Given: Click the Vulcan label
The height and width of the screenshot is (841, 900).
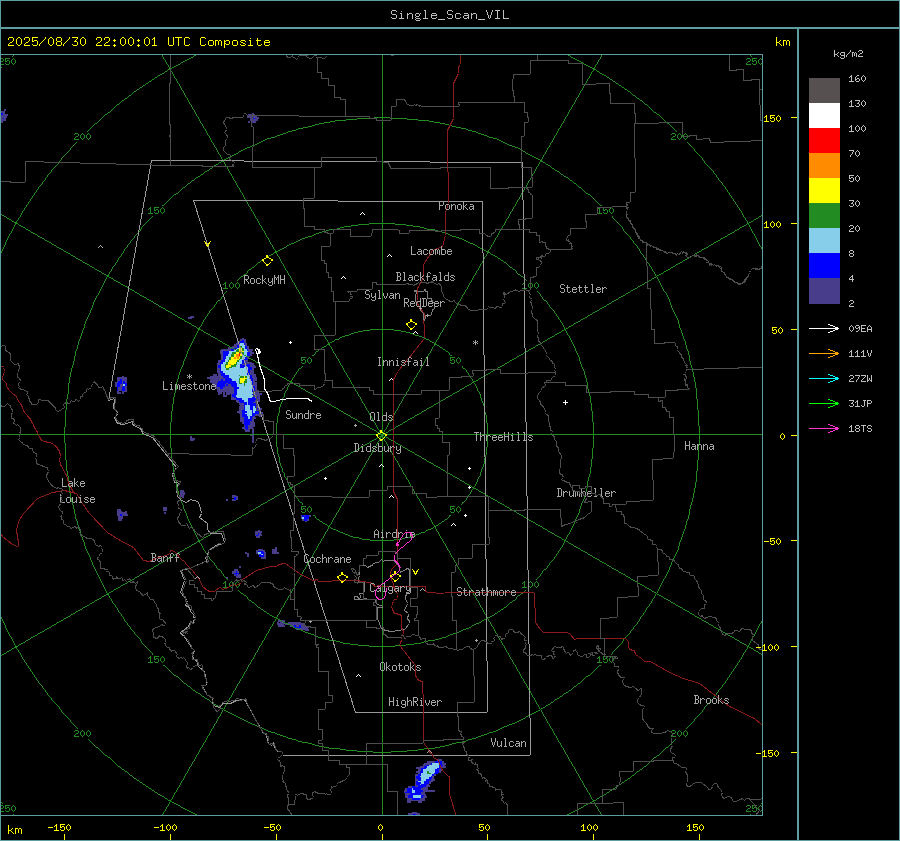Looking at the screenshot, I should [508, 742].
